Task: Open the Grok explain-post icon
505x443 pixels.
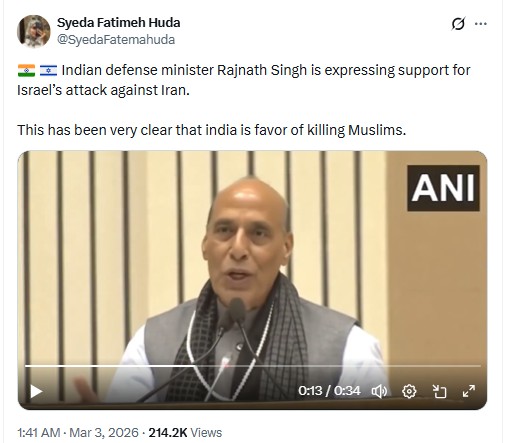Action: 458,24
